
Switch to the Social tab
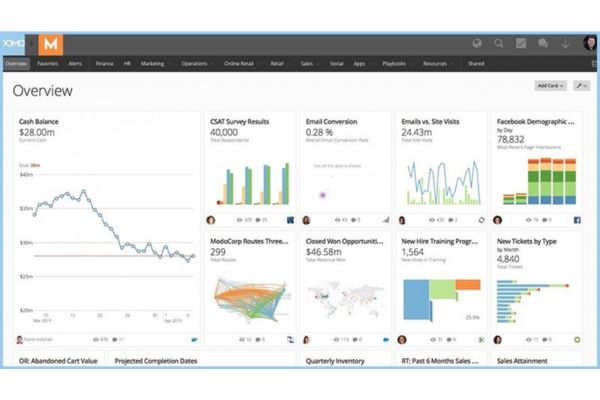click(337, 64)
